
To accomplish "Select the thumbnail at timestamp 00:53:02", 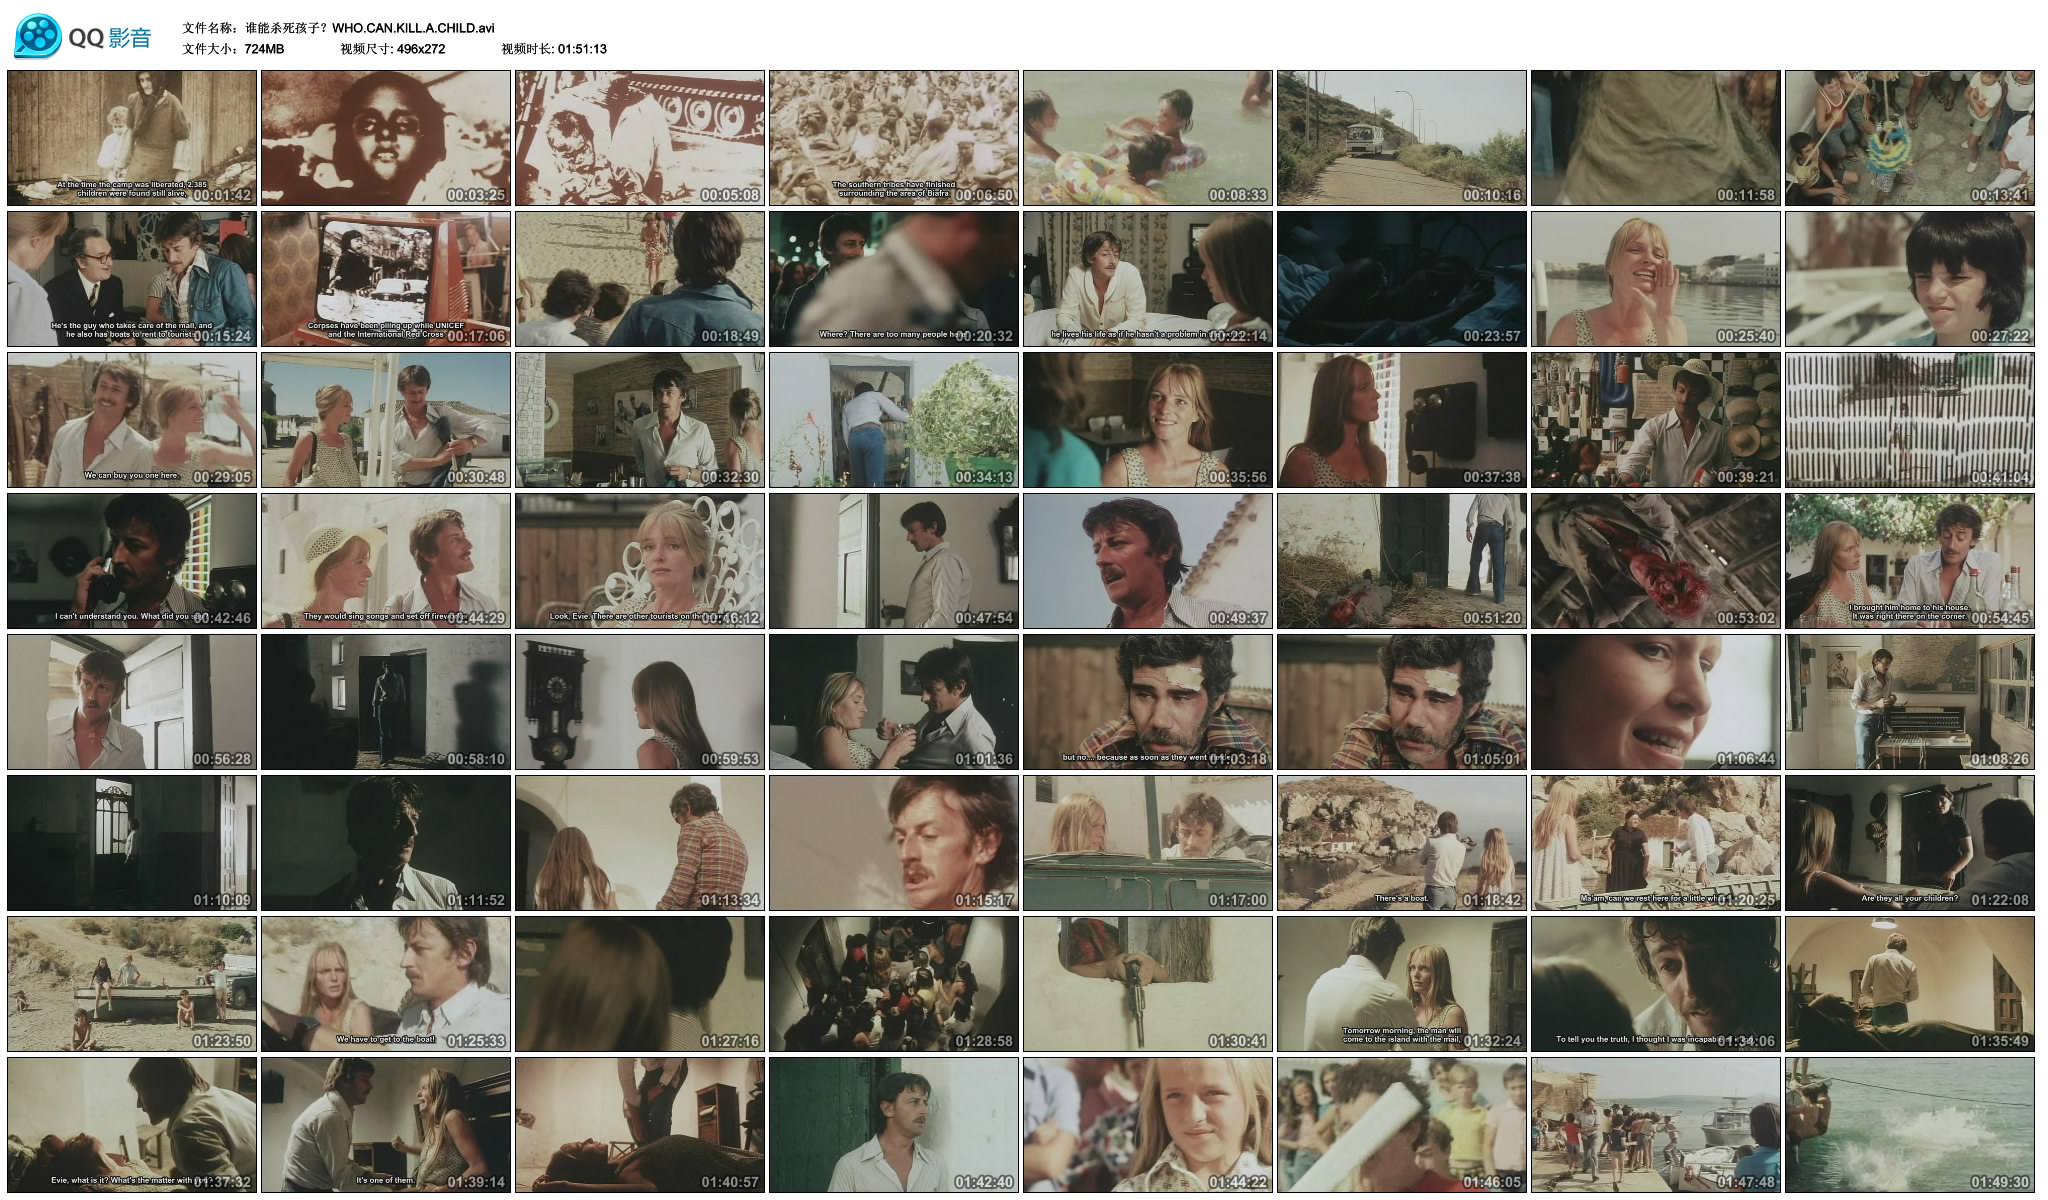I will click(1655, 561).
